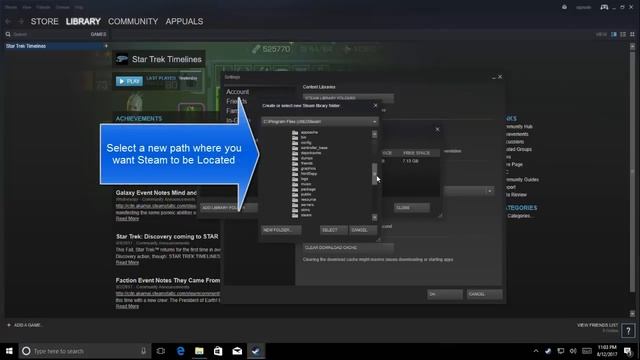This screenshot has height=360, width=640.
Task: Click the FREE SPACE column header
Action: tap(416, 153)
